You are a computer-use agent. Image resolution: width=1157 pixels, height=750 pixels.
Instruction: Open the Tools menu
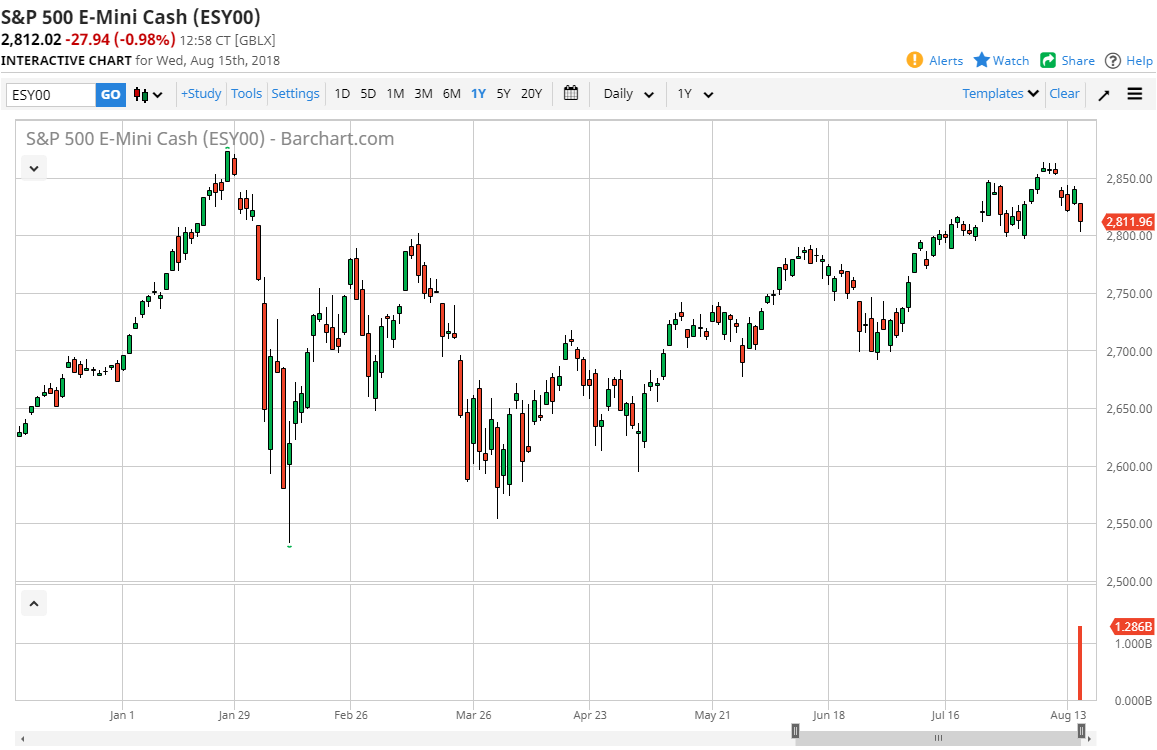point(246,93)
